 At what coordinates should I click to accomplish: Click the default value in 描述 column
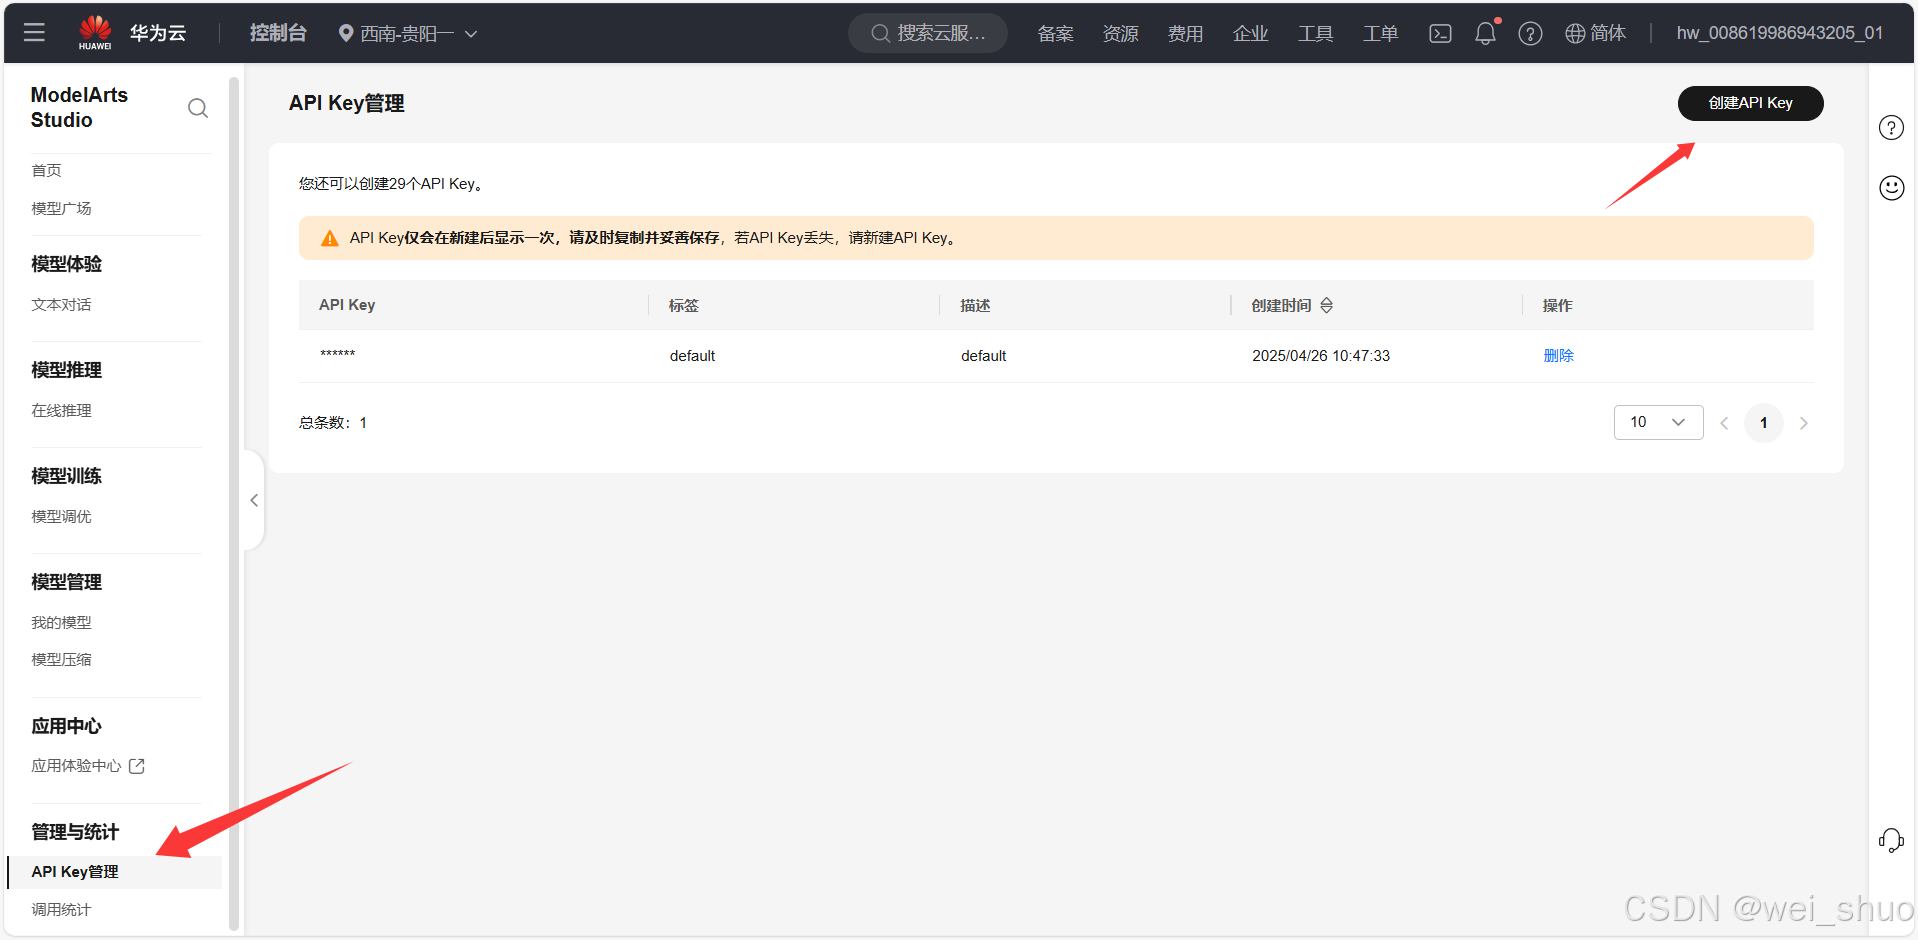983,356
